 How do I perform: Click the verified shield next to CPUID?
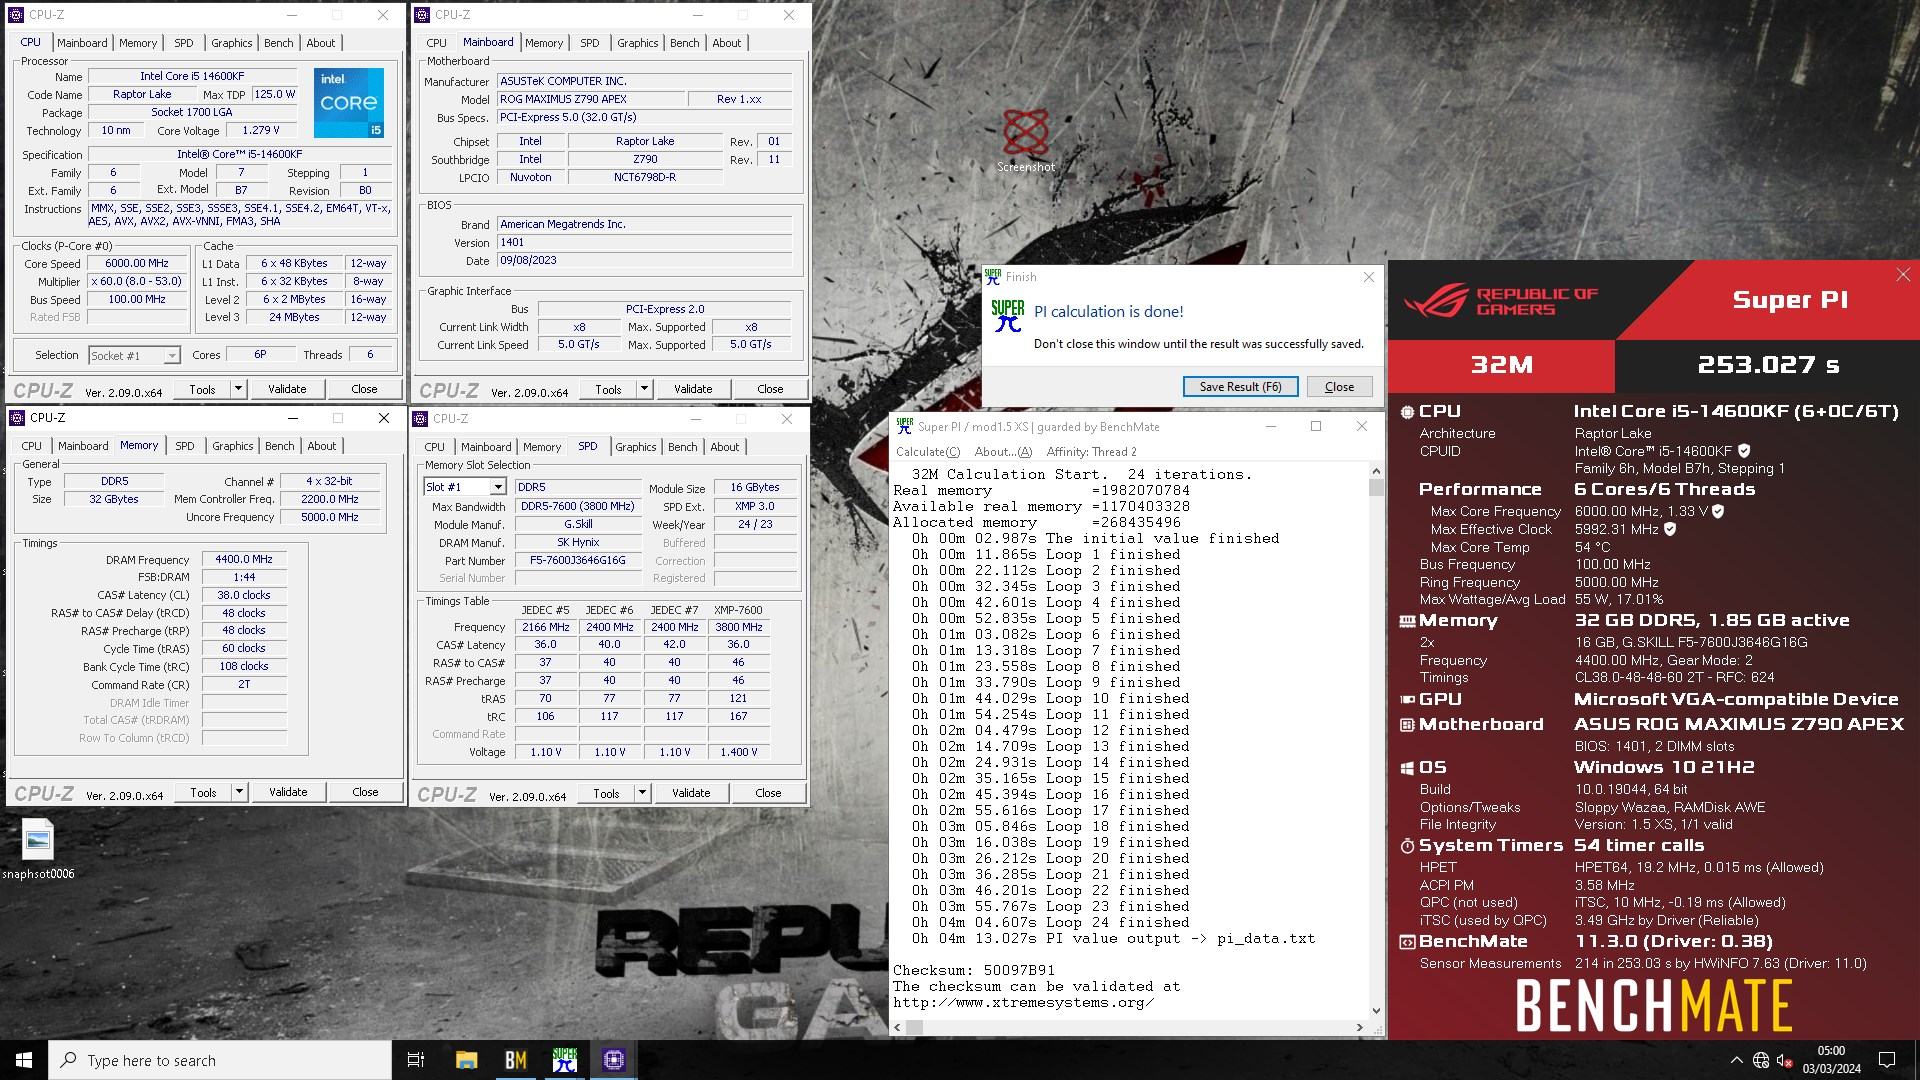[x=1744, y=451]
